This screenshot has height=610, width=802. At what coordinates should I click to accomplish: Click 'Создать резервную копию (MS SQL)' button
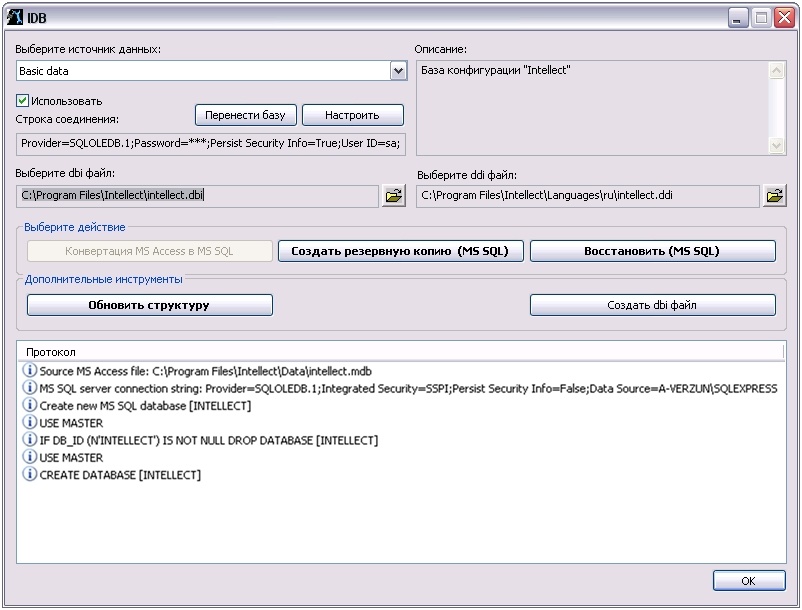click(400, 251)
